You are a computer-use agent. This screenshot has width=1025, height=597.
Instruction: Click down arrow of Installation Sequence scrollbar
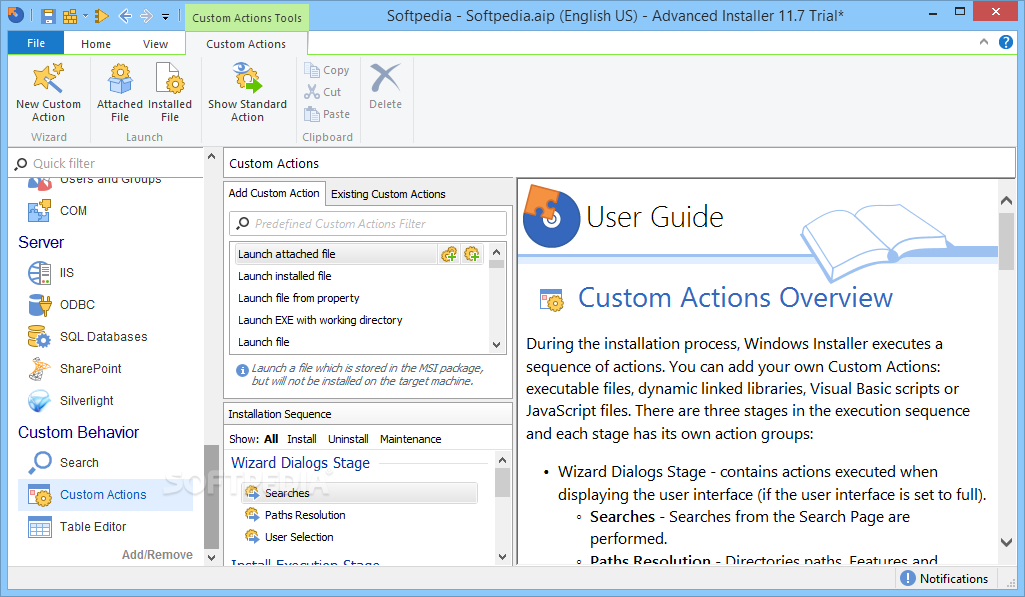click(x=502, y=557)
